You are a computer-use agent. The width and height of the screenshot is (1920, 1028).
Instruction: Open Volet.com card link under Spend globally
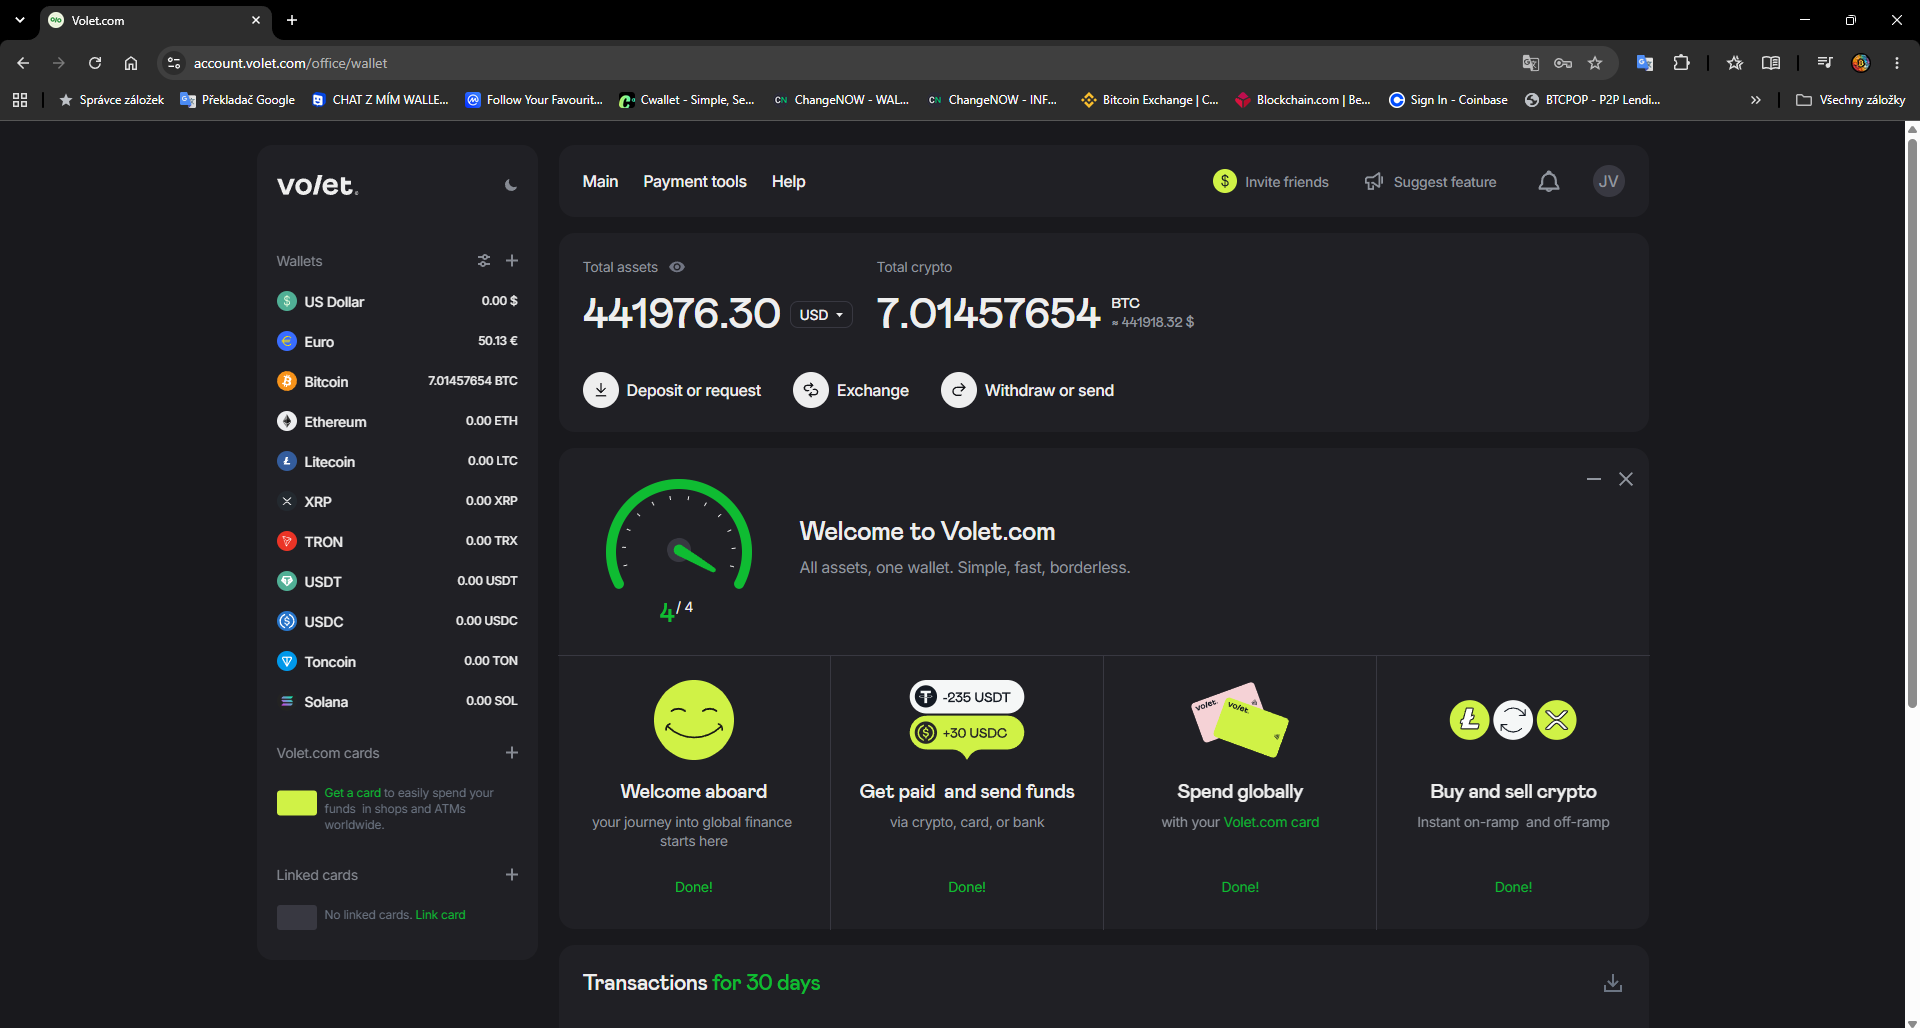[x=1271, y=822]
